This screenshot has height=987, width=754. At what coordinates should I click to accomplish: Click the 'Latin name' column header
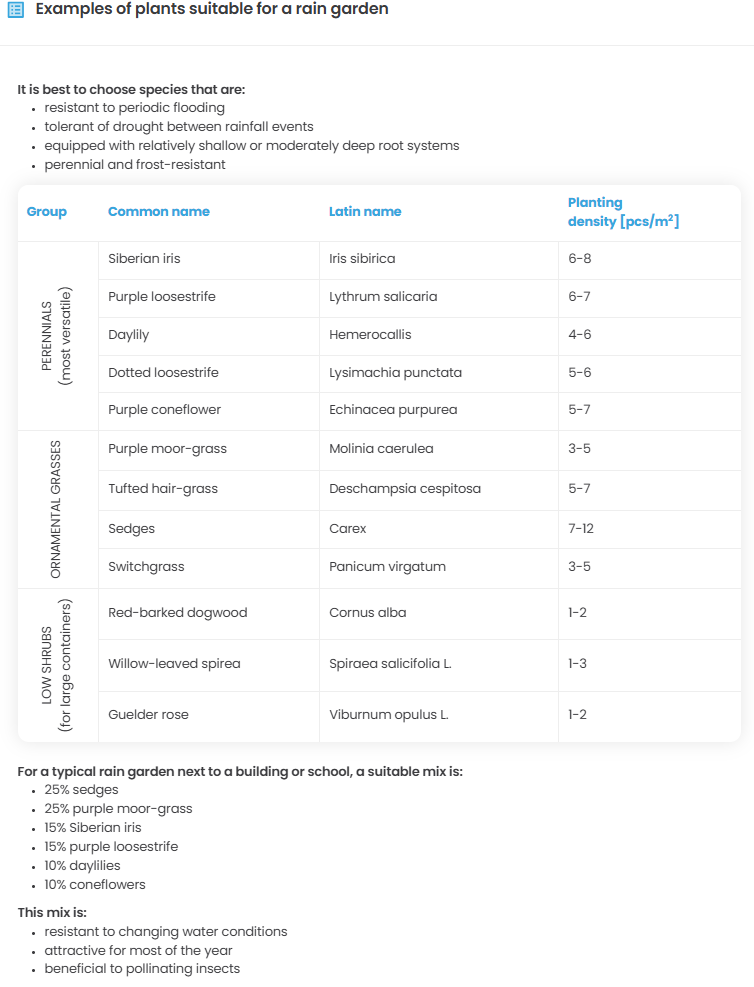[x=365, y=212]
